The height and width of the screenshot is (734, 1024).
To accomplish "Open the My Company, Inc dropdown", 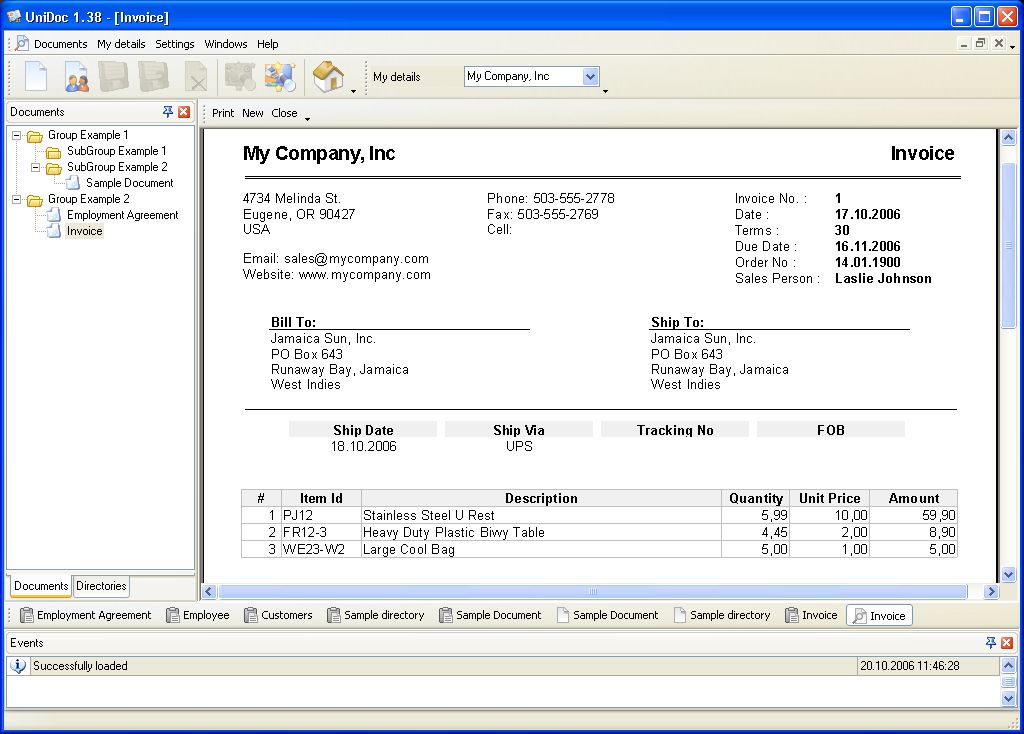I will click(x=590, y=76).
